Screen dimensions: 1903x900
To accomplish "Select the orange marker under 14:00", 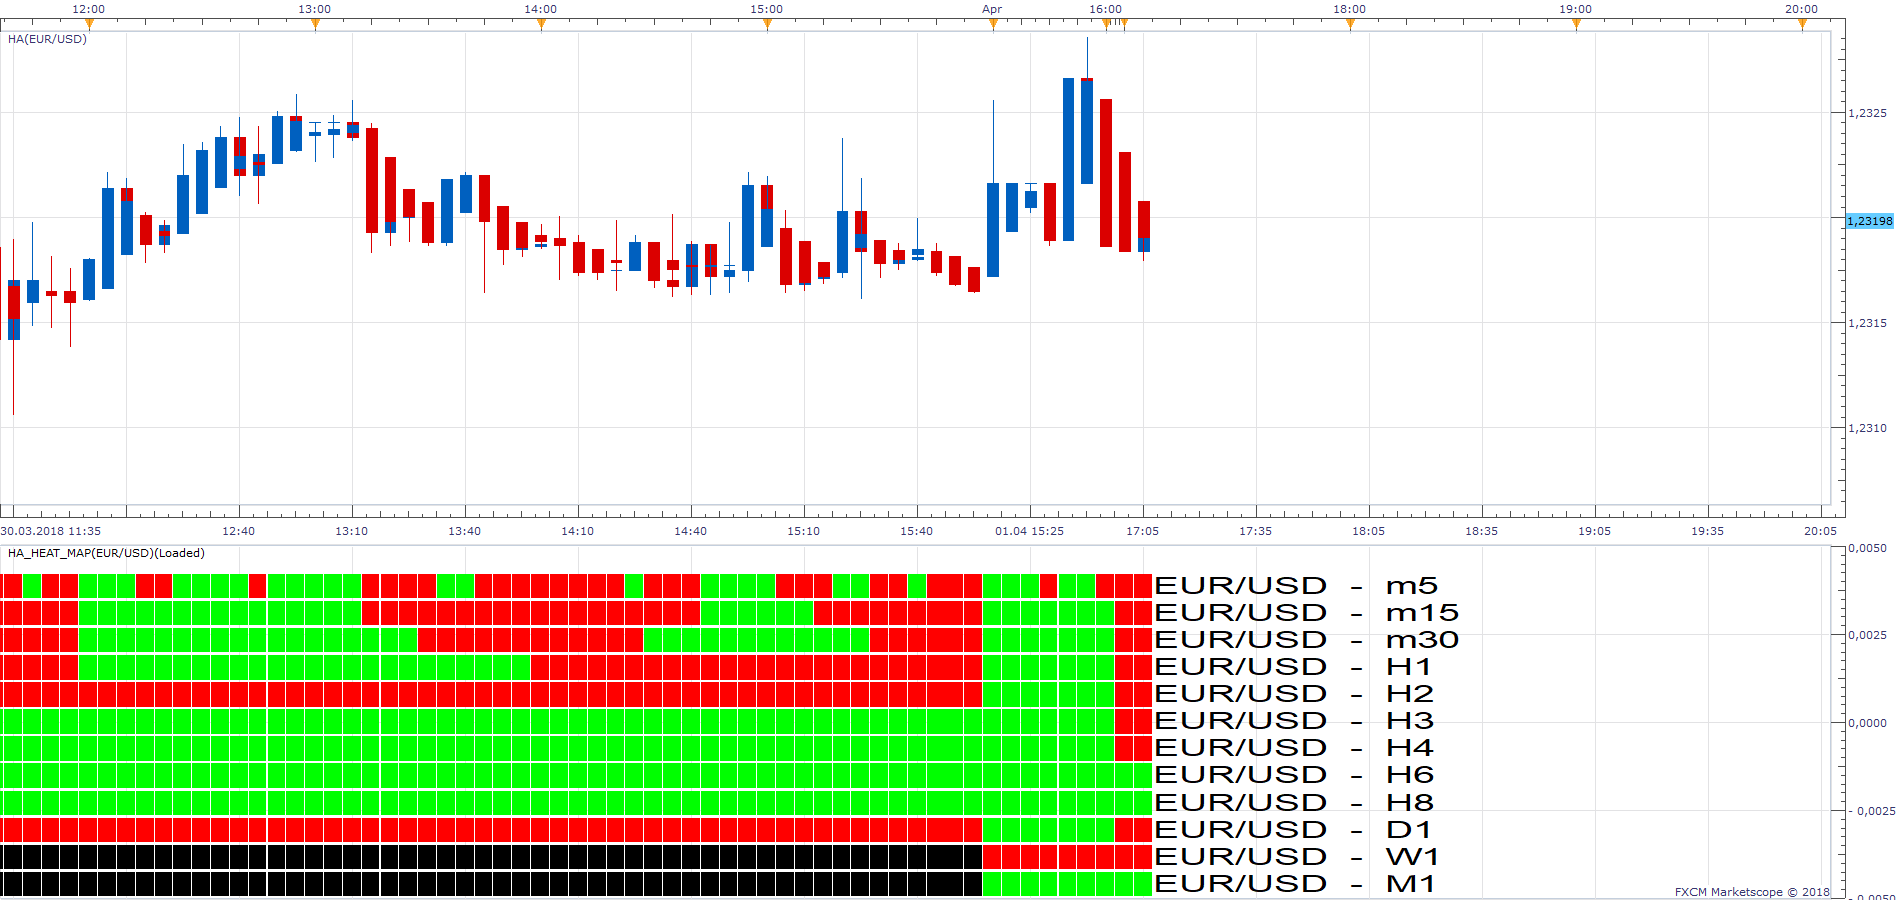I will click(541, 25).
